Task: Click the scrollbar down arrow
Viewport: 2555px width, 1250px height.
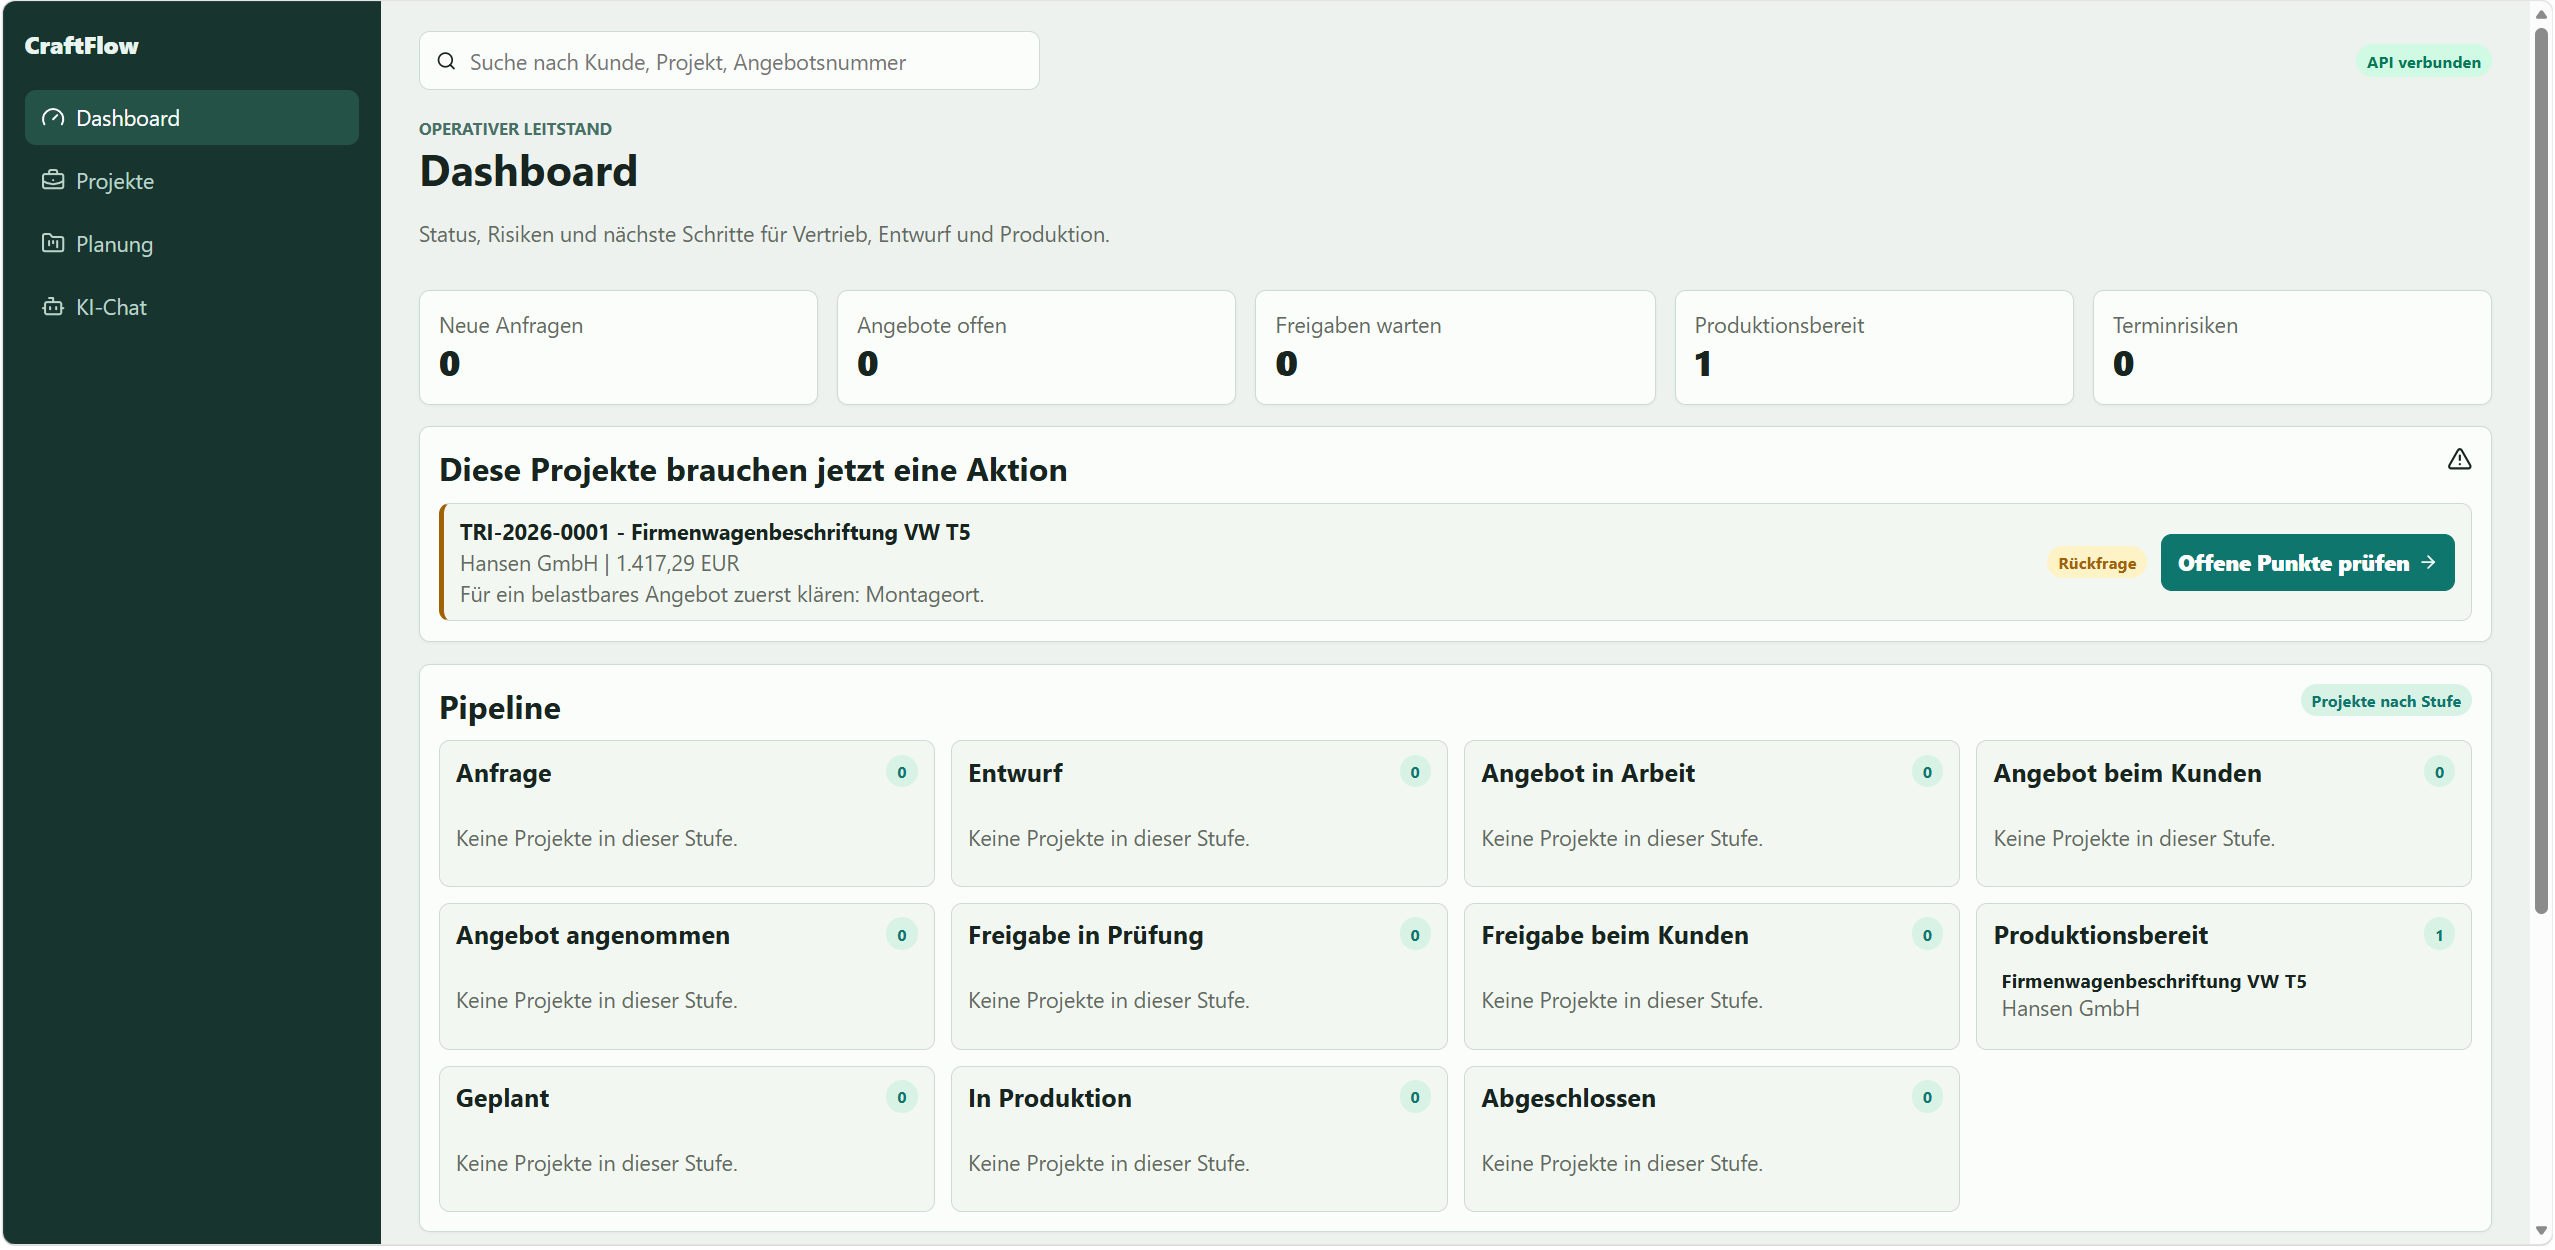Action: click(2541, 1231)
